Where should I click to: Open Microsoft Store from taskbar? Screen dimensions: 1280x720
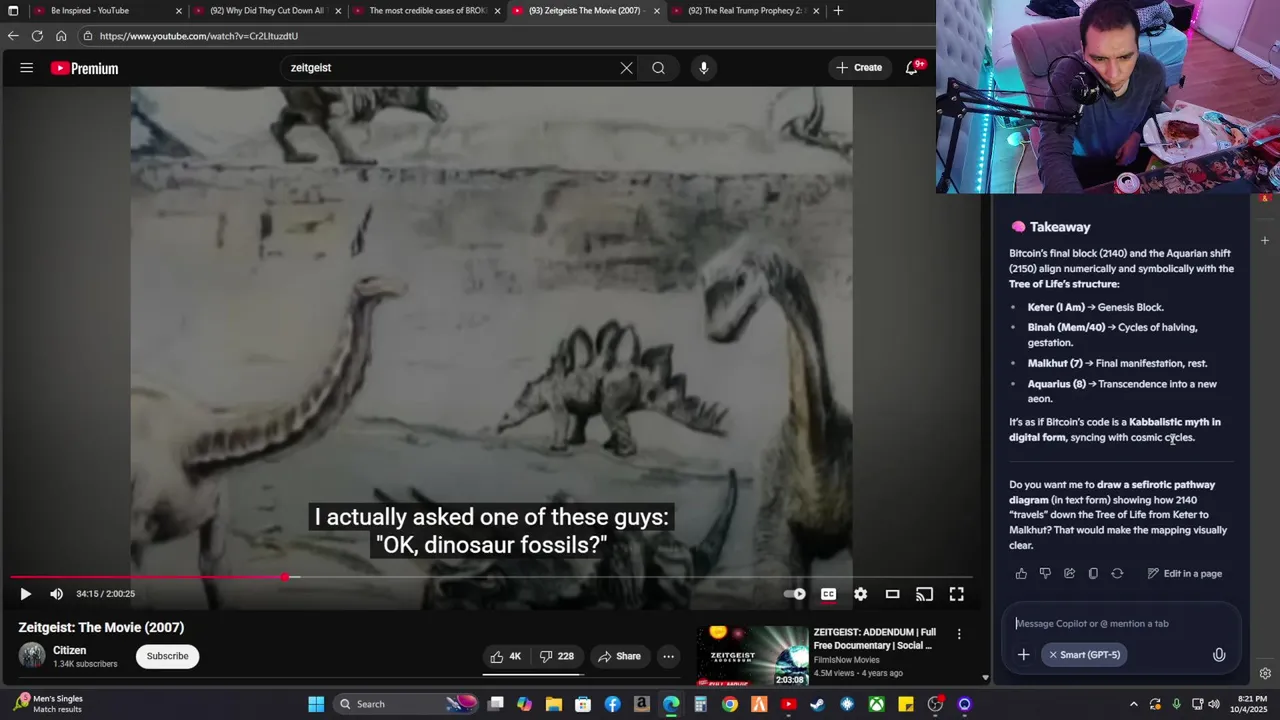(x=583, y=704)
